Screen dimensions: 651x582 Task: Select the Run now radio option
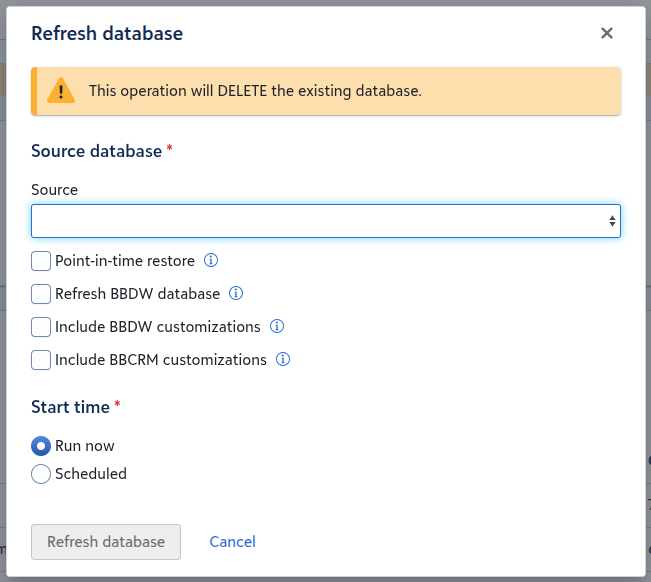point(41,446)
